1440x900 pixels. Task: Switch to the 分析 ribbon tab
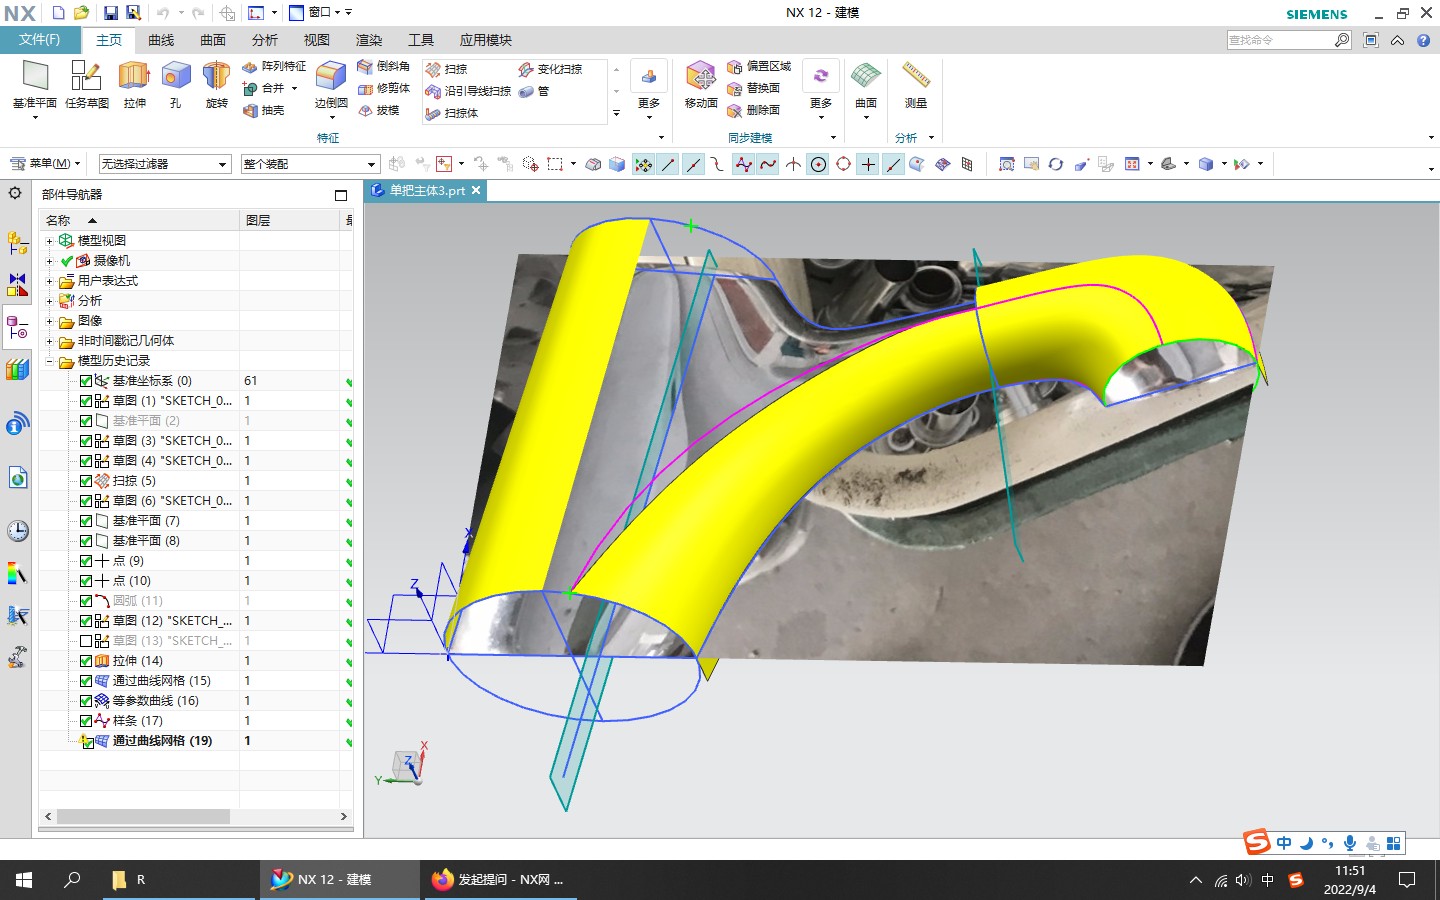[265, 40]
